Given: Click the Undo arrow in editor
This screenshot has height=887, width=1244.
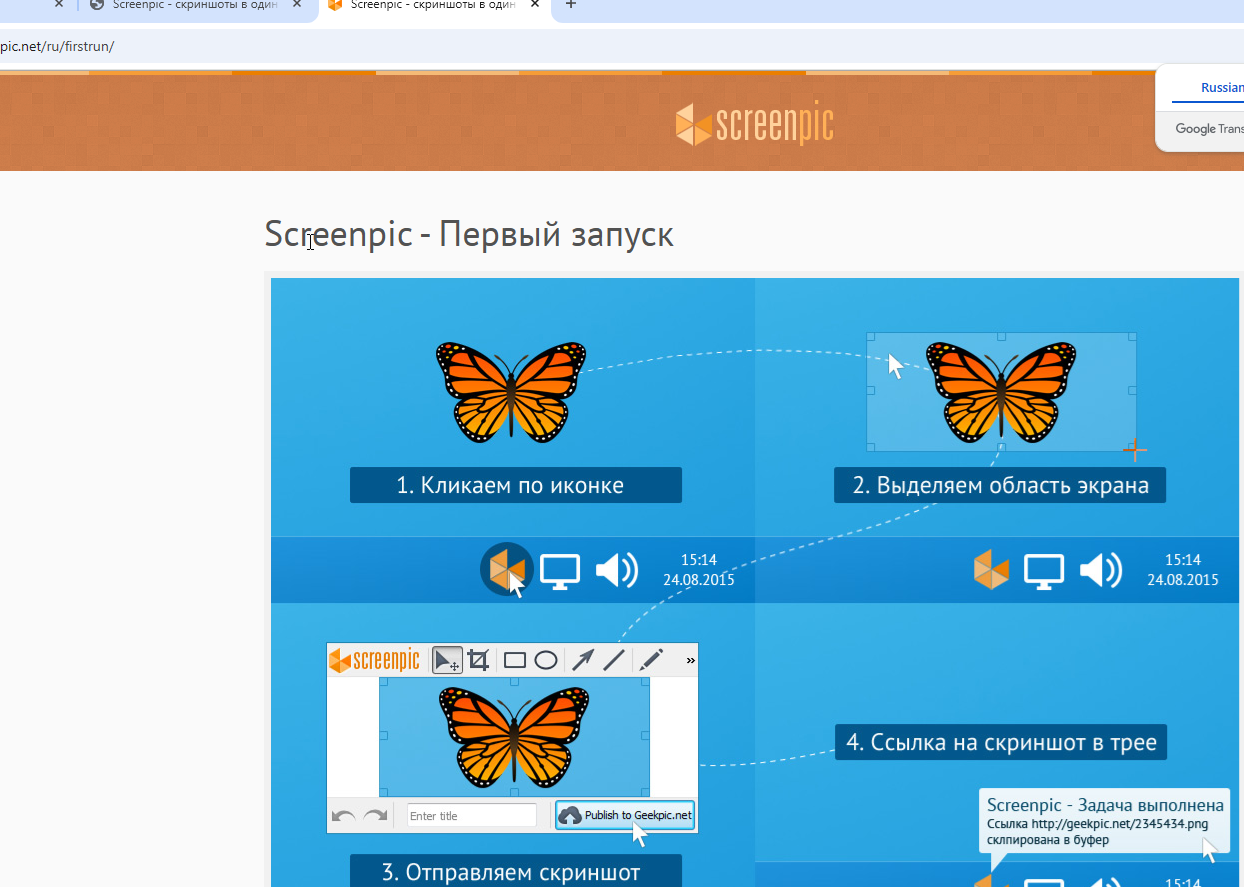Looking at the screenshot, I should (344, 816).
